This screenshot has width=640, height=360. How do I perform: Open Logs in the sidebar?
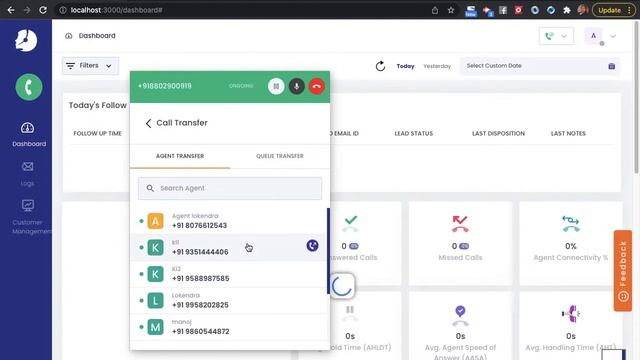tap(28, 174)
